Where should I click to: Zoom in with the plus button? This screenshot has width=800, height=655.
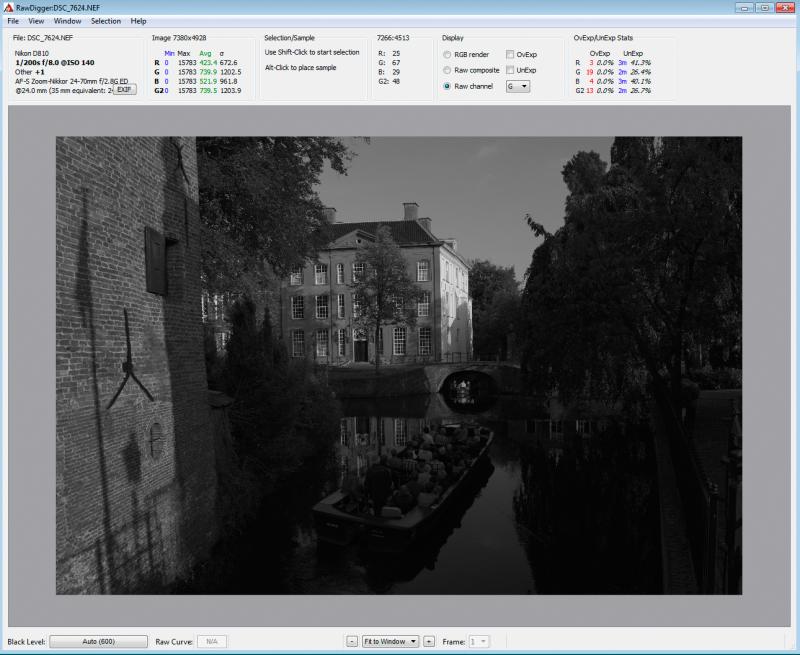pos(429,641)
